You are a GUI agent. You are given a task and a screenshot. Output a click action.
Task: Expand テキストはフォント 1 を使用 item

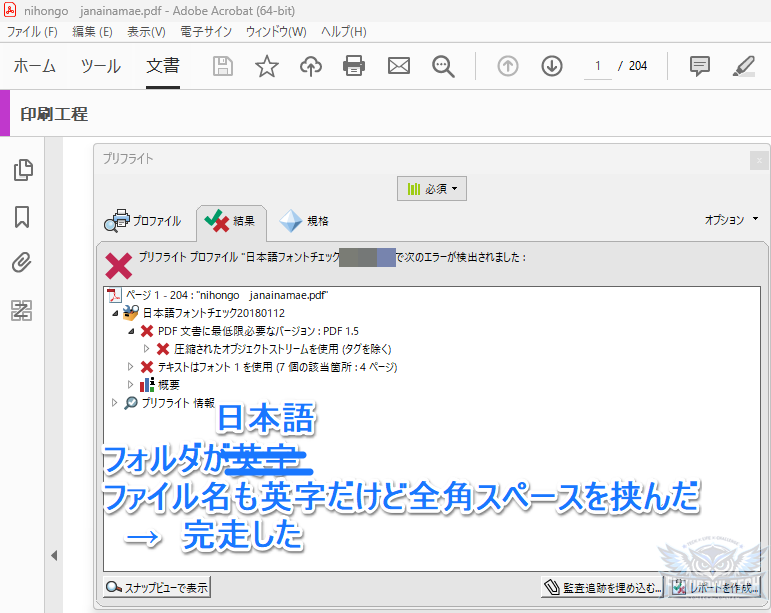coord(130,367)
